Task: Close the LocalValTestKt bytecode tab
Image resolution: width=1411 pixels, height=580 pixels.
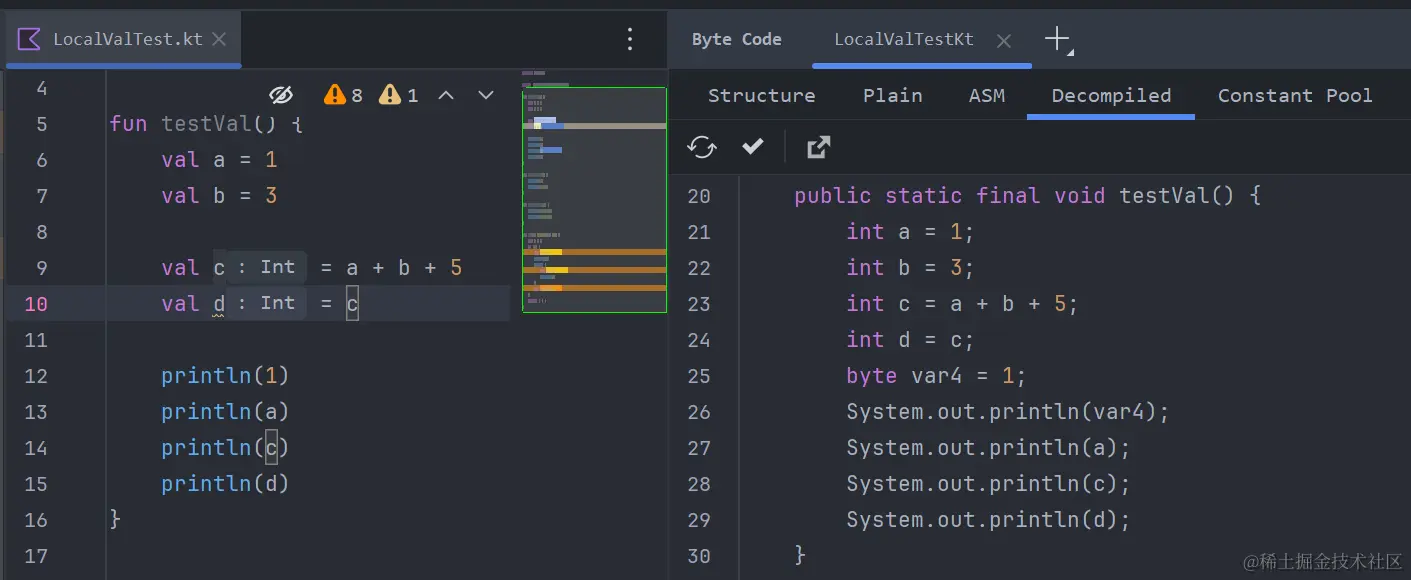Action: [1004, 40]
